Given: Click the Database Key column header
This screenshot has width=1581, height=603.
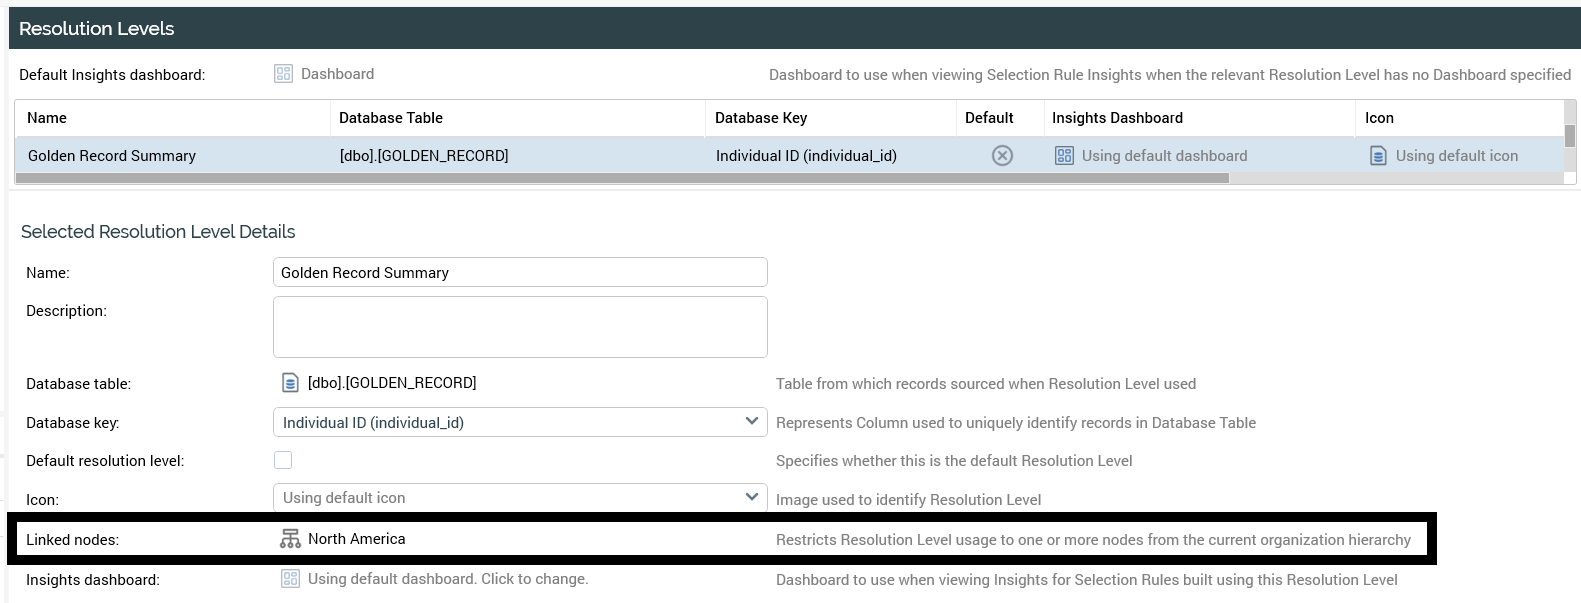Looking at the screenshot, I should (x=760, y=118).
